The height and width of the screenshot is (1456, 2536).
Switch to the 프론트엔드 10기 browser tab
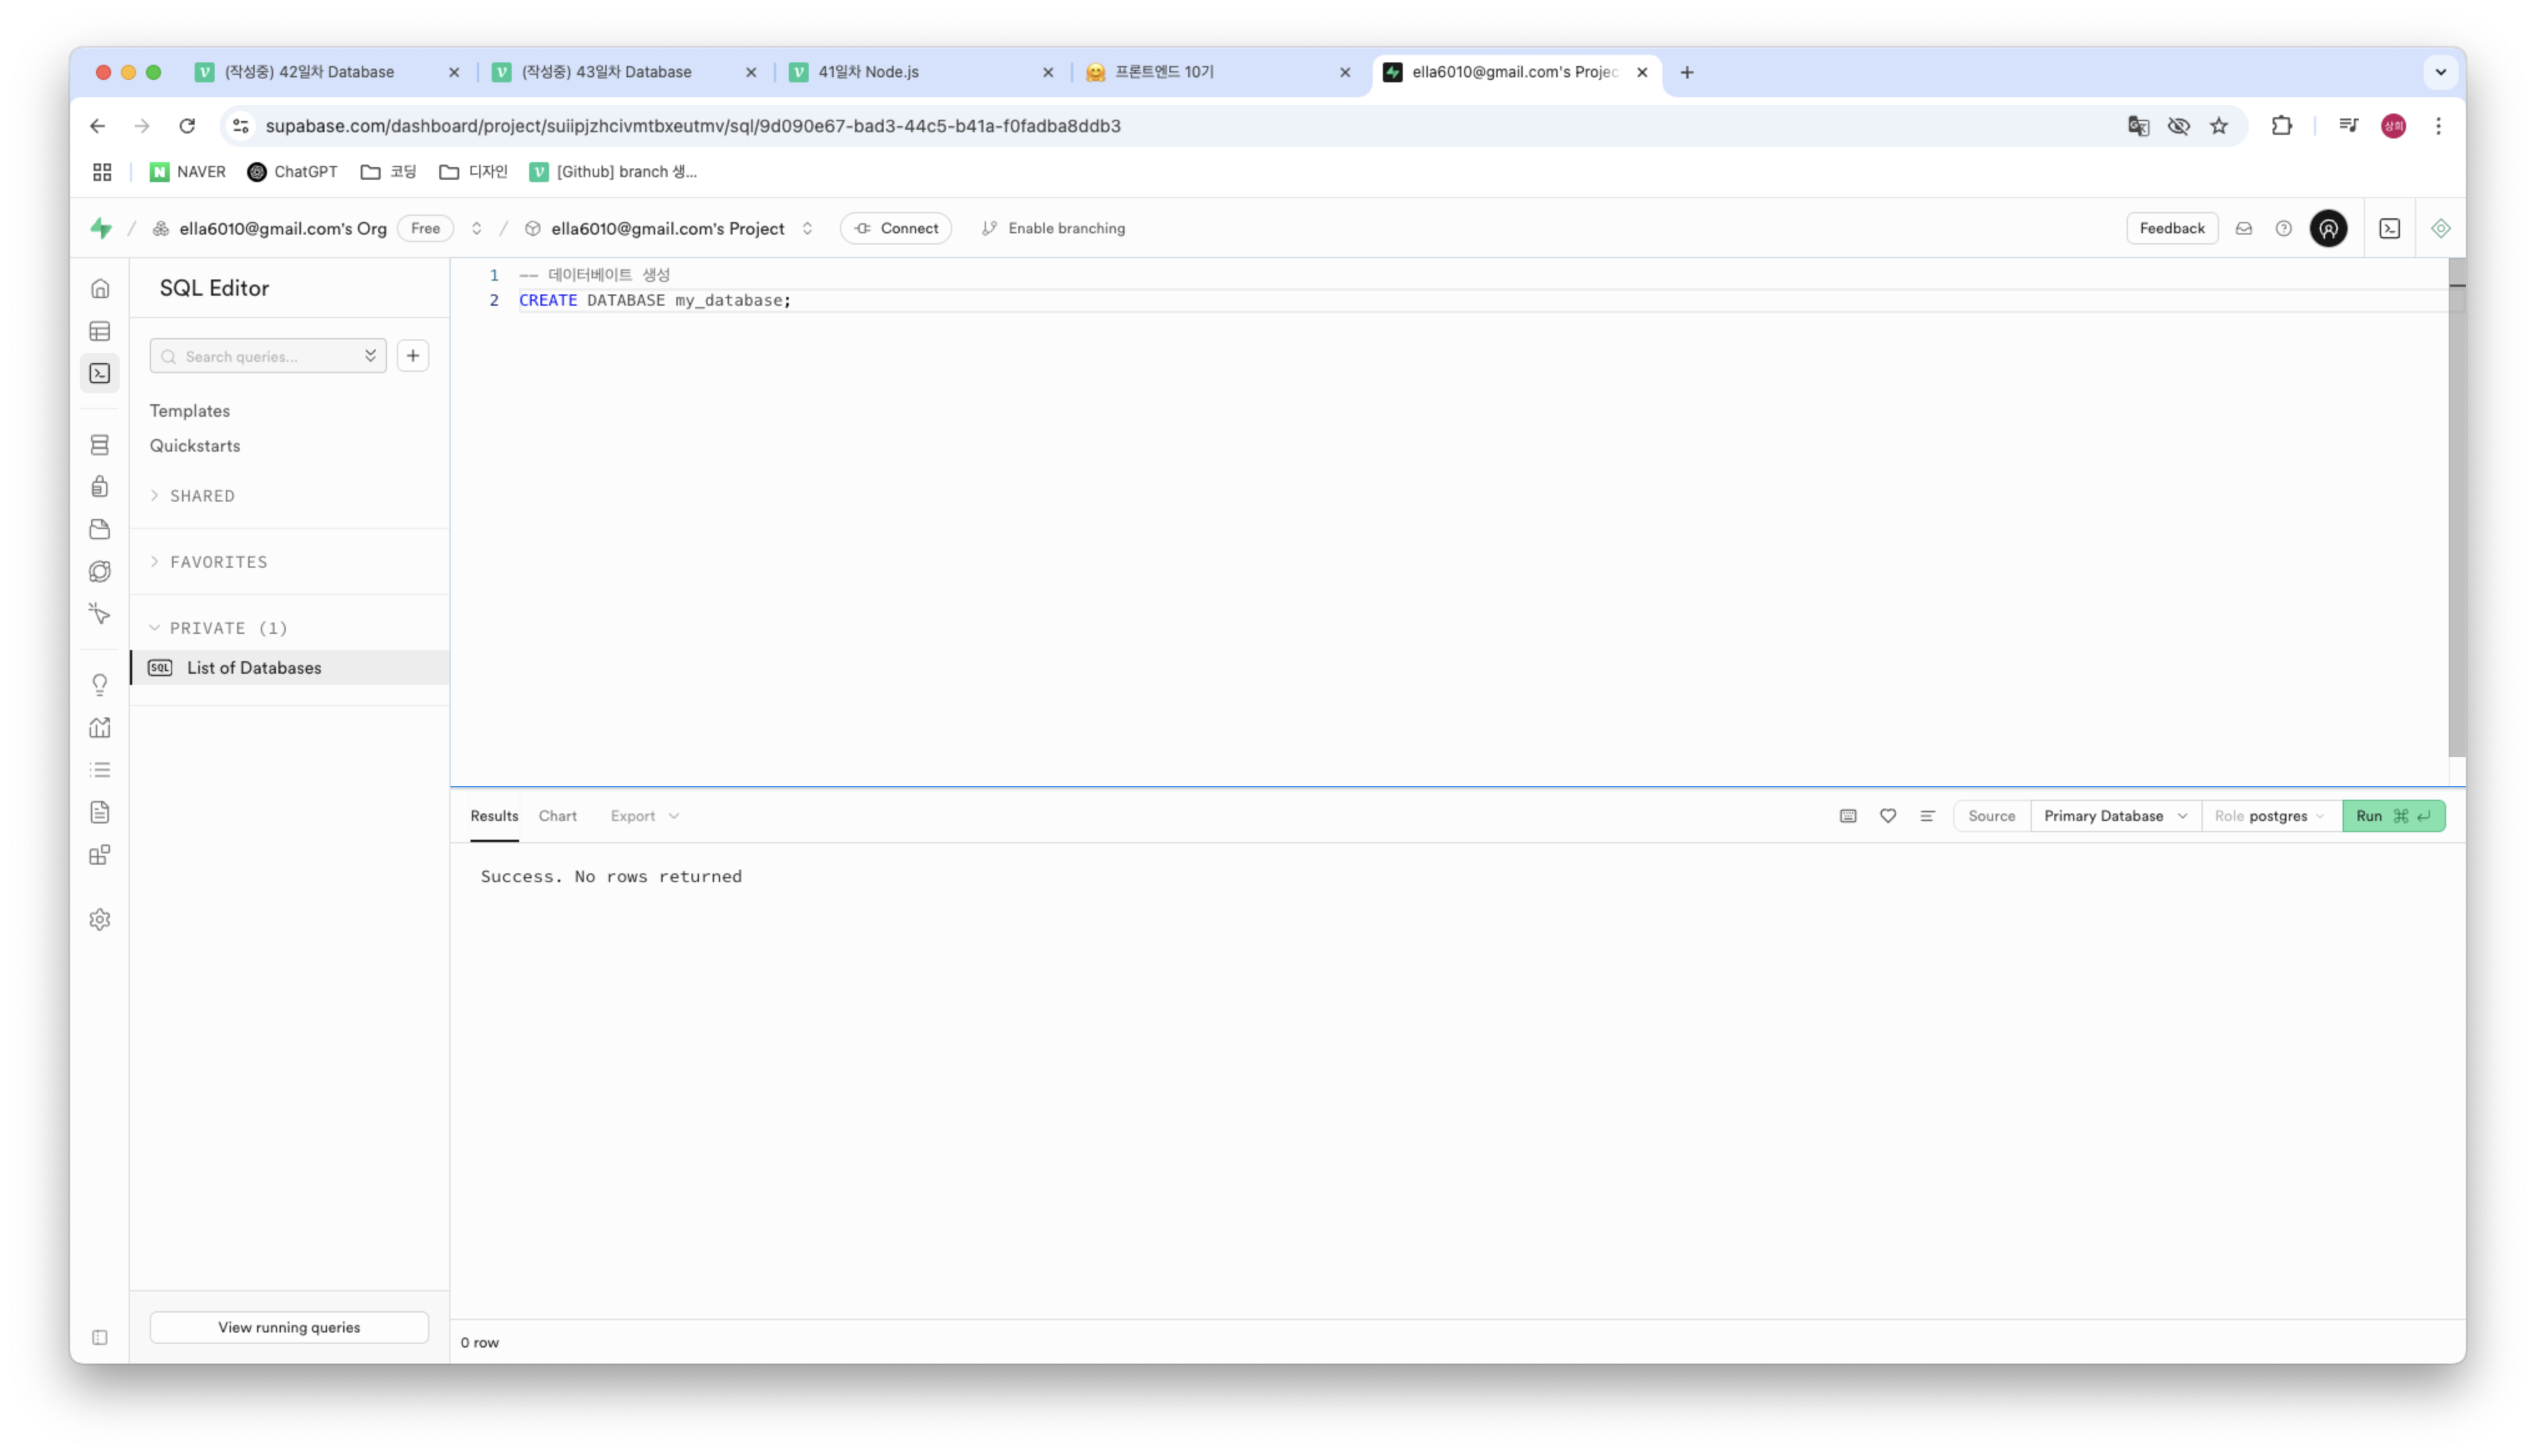(1219, 72)
